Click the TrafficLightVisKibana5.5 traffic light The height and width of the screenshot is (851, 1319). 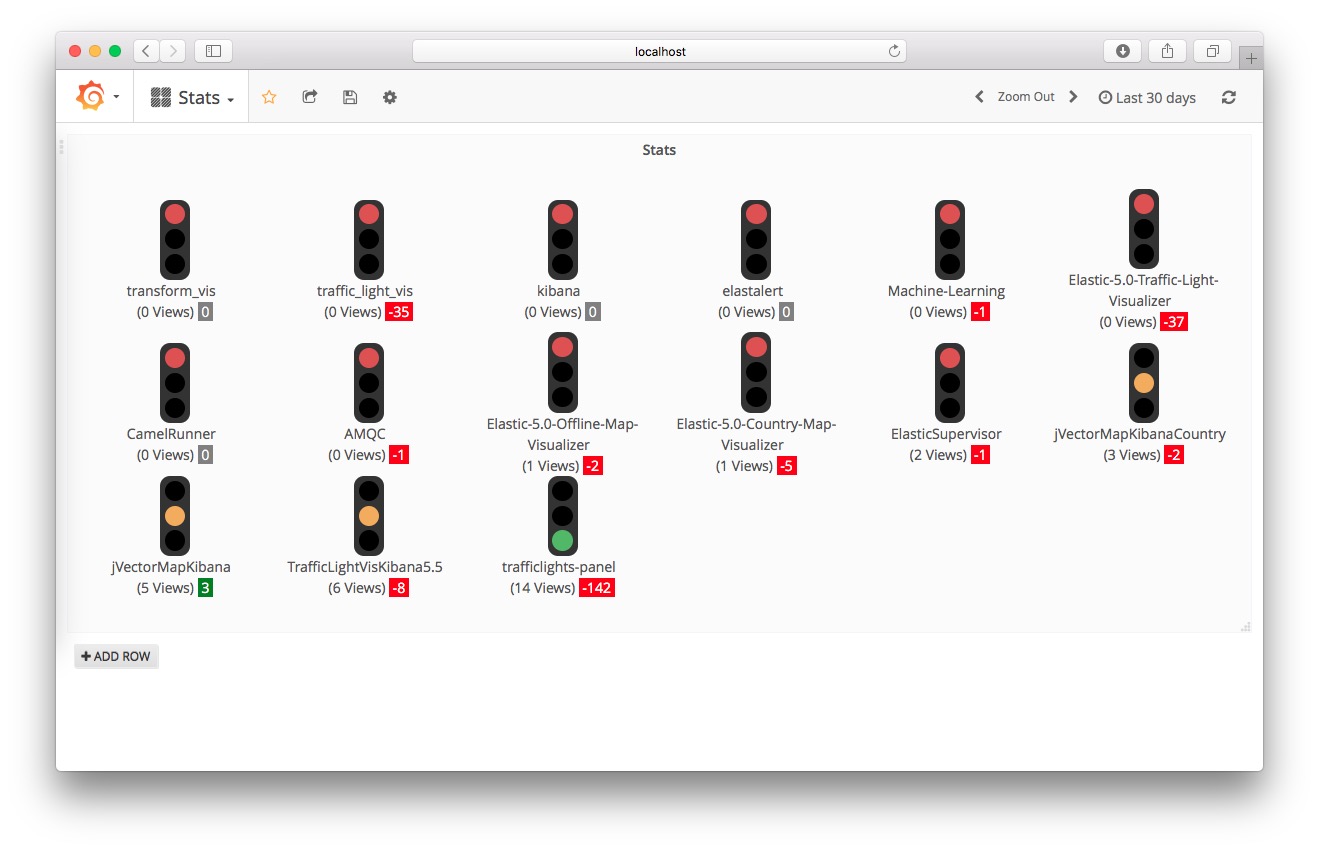(369, 515)
